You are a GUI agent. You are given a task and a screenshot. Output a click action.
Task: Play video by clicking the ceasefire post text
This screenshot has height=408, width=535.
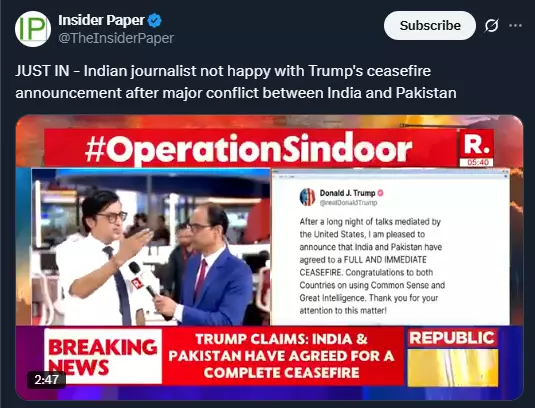click(371, 266)
